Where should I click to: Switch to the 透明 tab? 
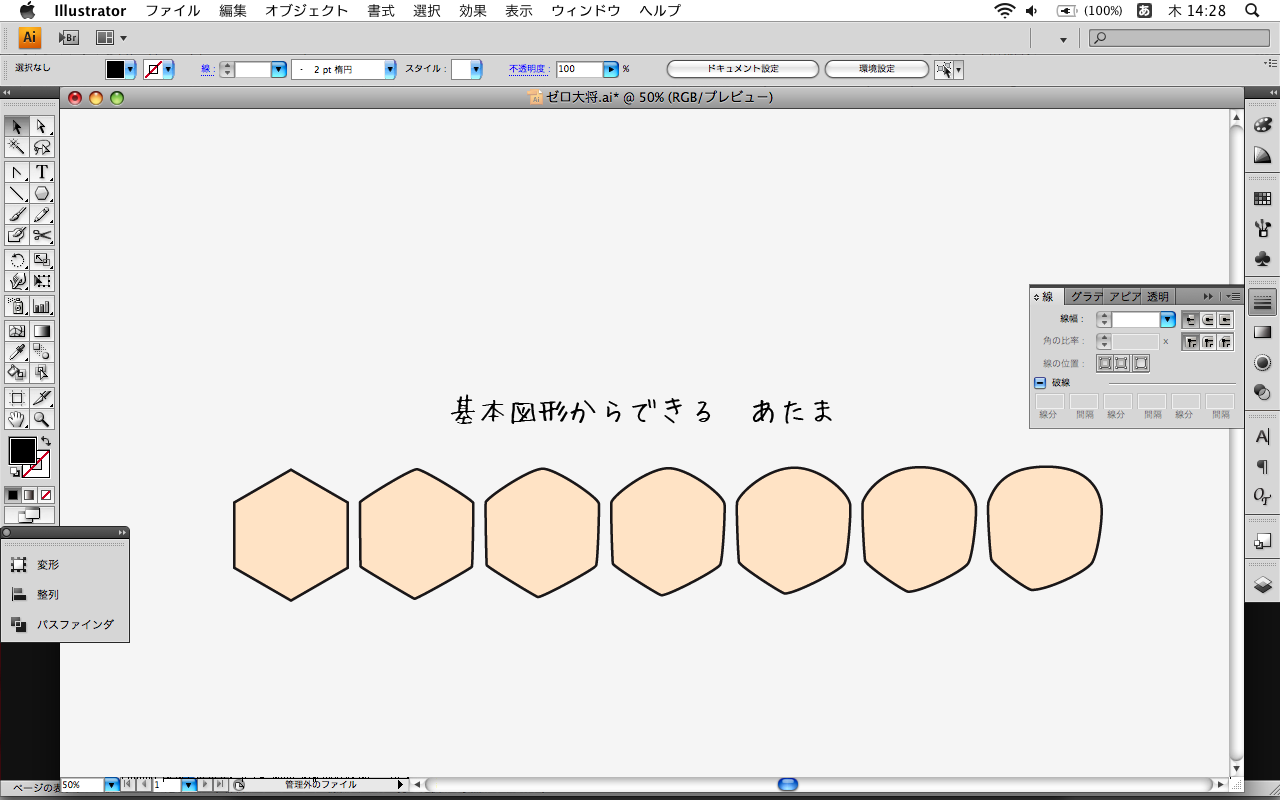click(x=1157, y=296)
